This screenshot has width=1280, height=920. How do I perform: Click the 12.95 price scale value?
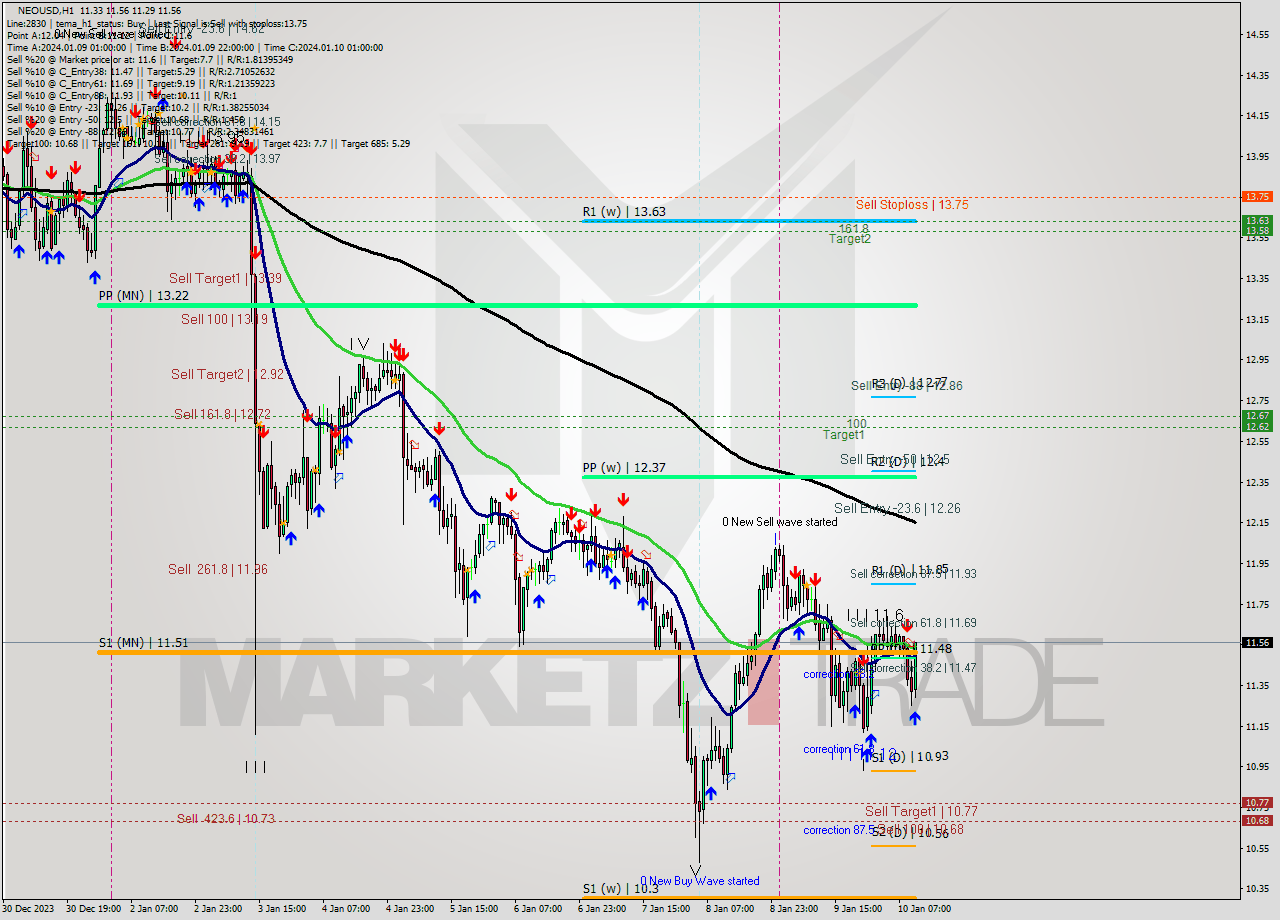[1256, 360]
